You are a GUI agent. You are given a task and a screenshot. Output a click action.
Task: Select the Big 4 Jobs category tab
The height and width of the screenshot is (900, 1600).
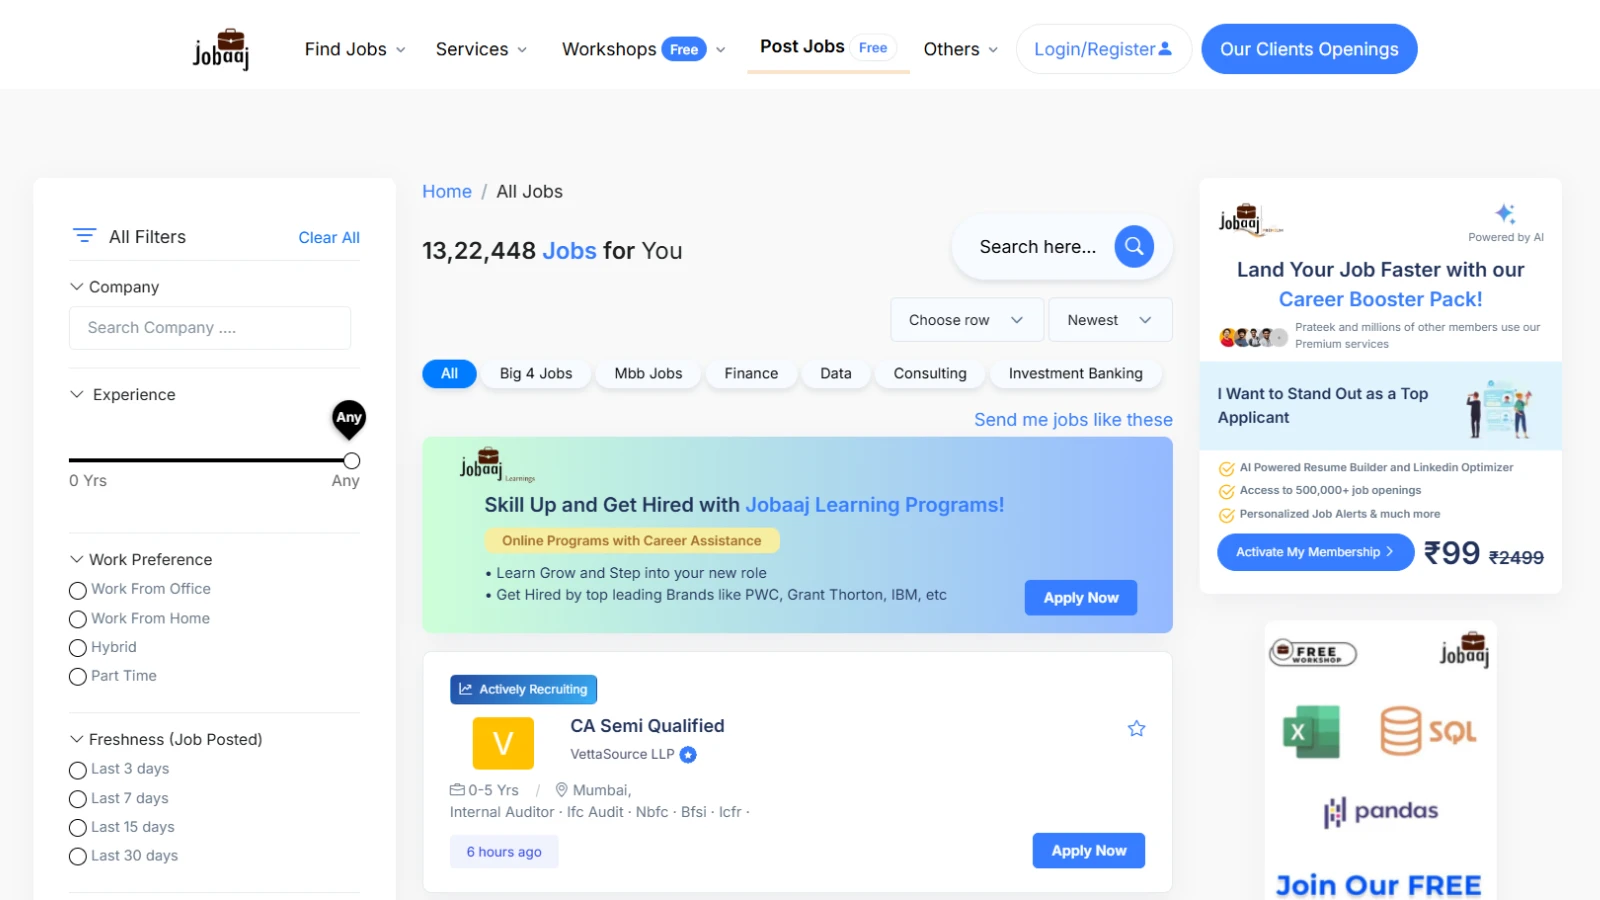pyautogui.click(x=536, y=373)
